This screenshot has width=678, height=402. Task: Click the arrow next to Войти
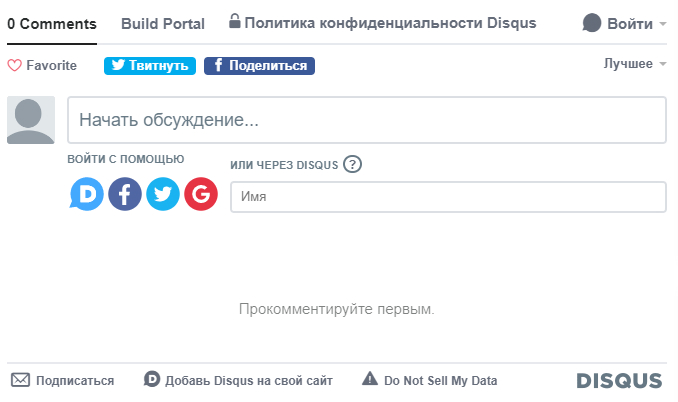662,24
